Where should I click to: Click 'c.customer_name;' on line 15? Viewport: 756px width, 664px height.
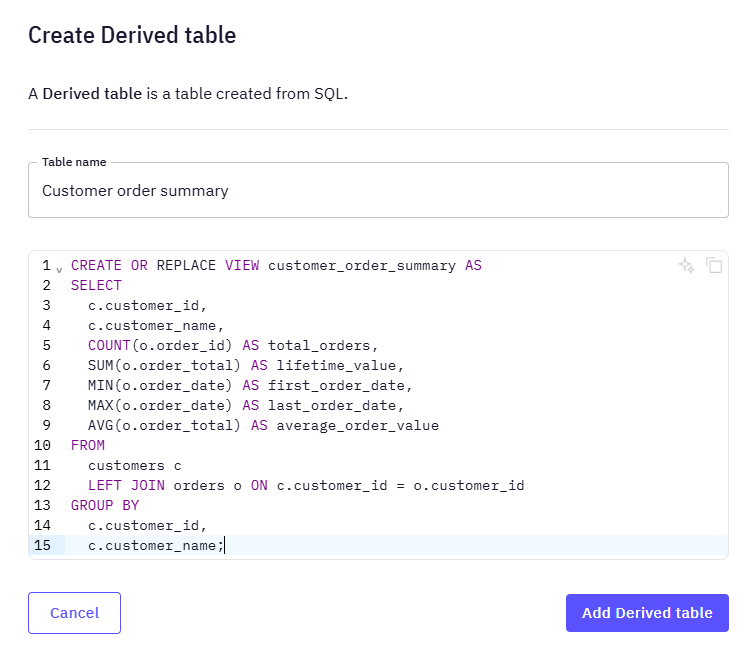pyautogui.click(x=156, y=545)
